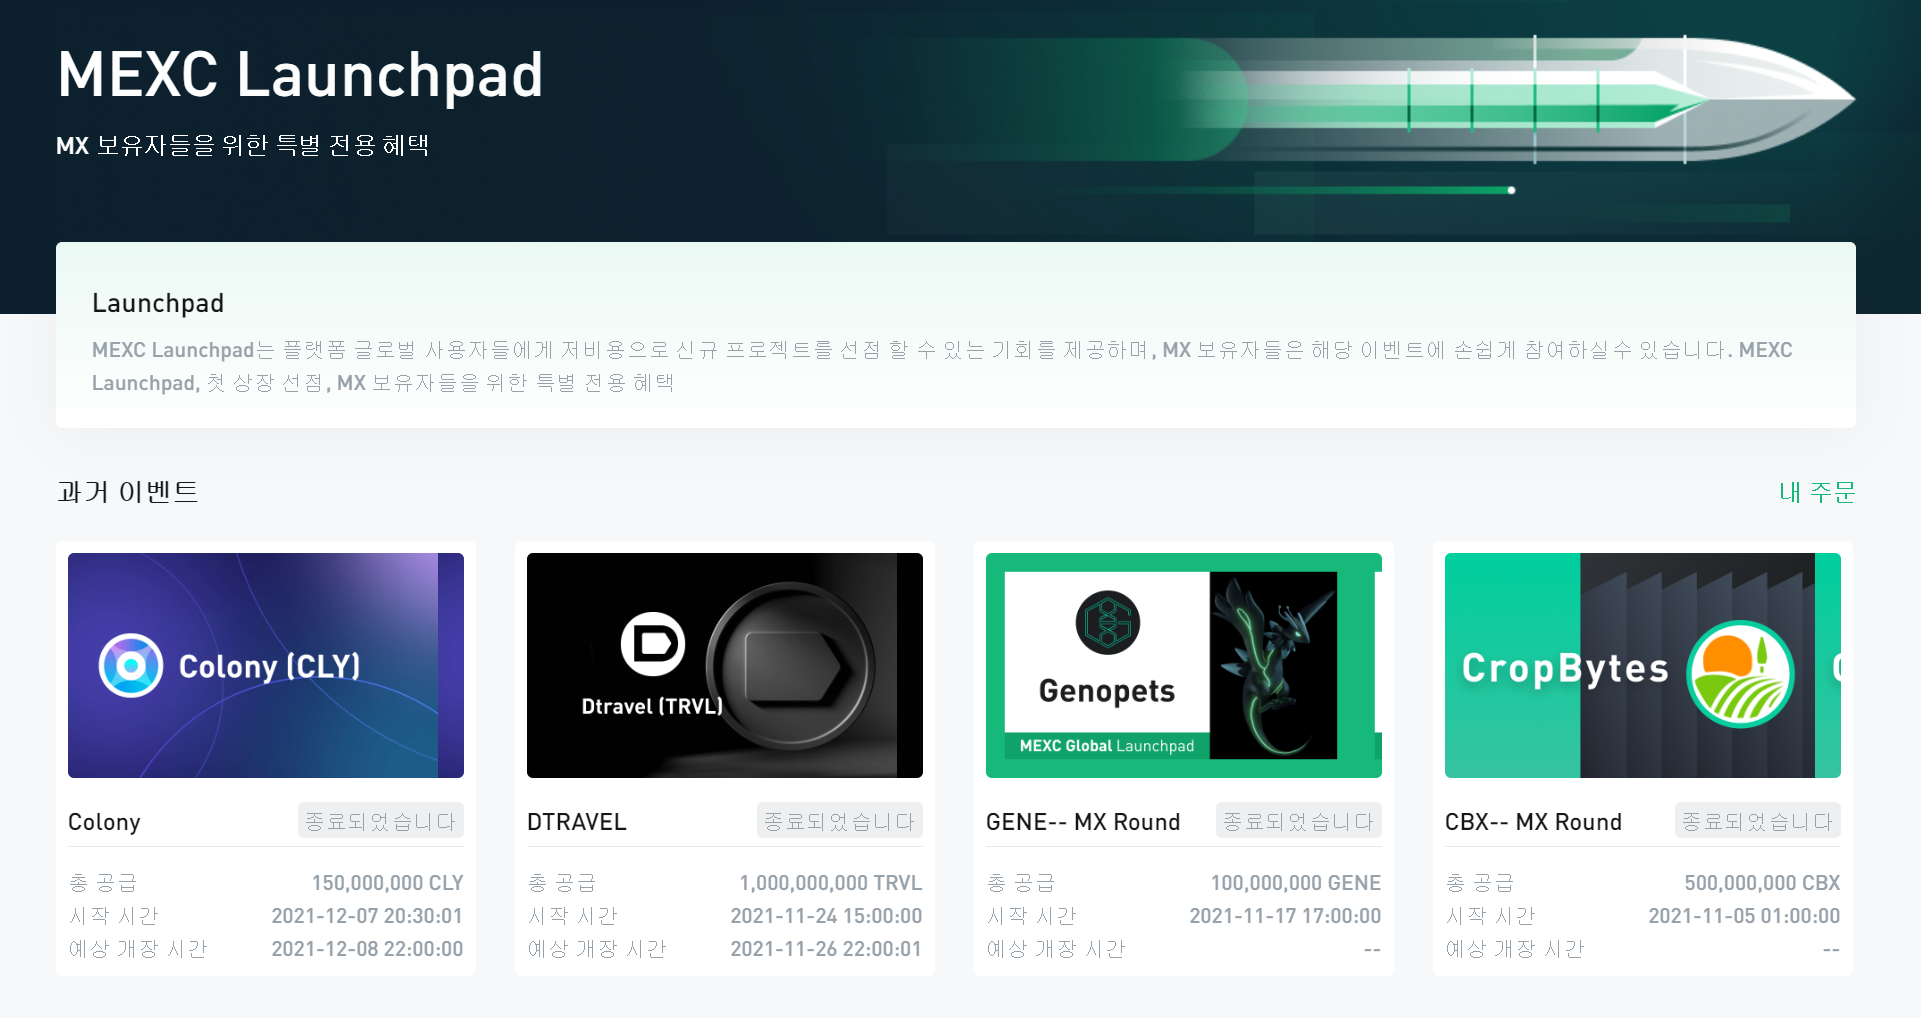The width and height of the screenshot is (1921, 1018).
Task: Click the 총 공급 label in Colony card
Action: pos(103,883)
